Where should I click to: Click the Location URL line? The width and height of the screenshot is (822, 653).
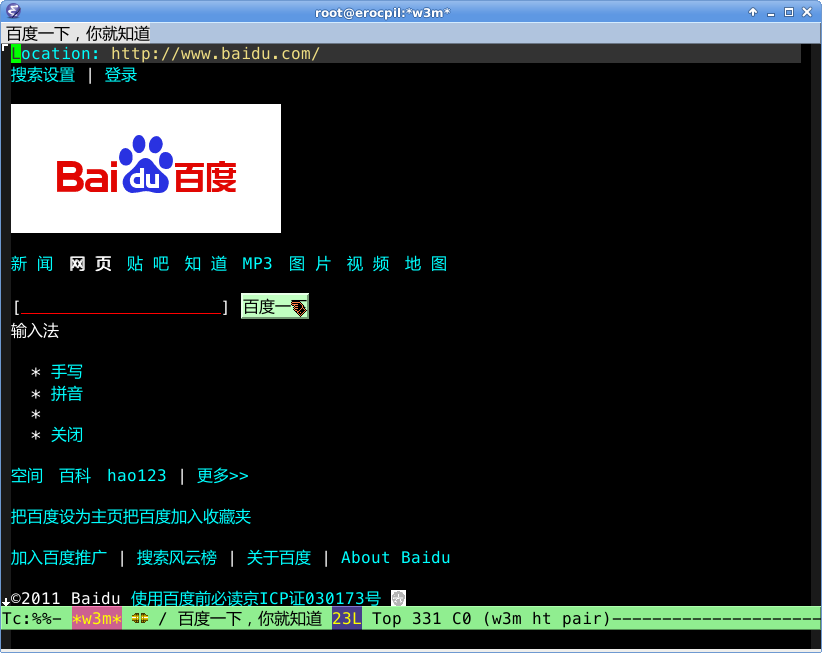(x=406, y=53)
